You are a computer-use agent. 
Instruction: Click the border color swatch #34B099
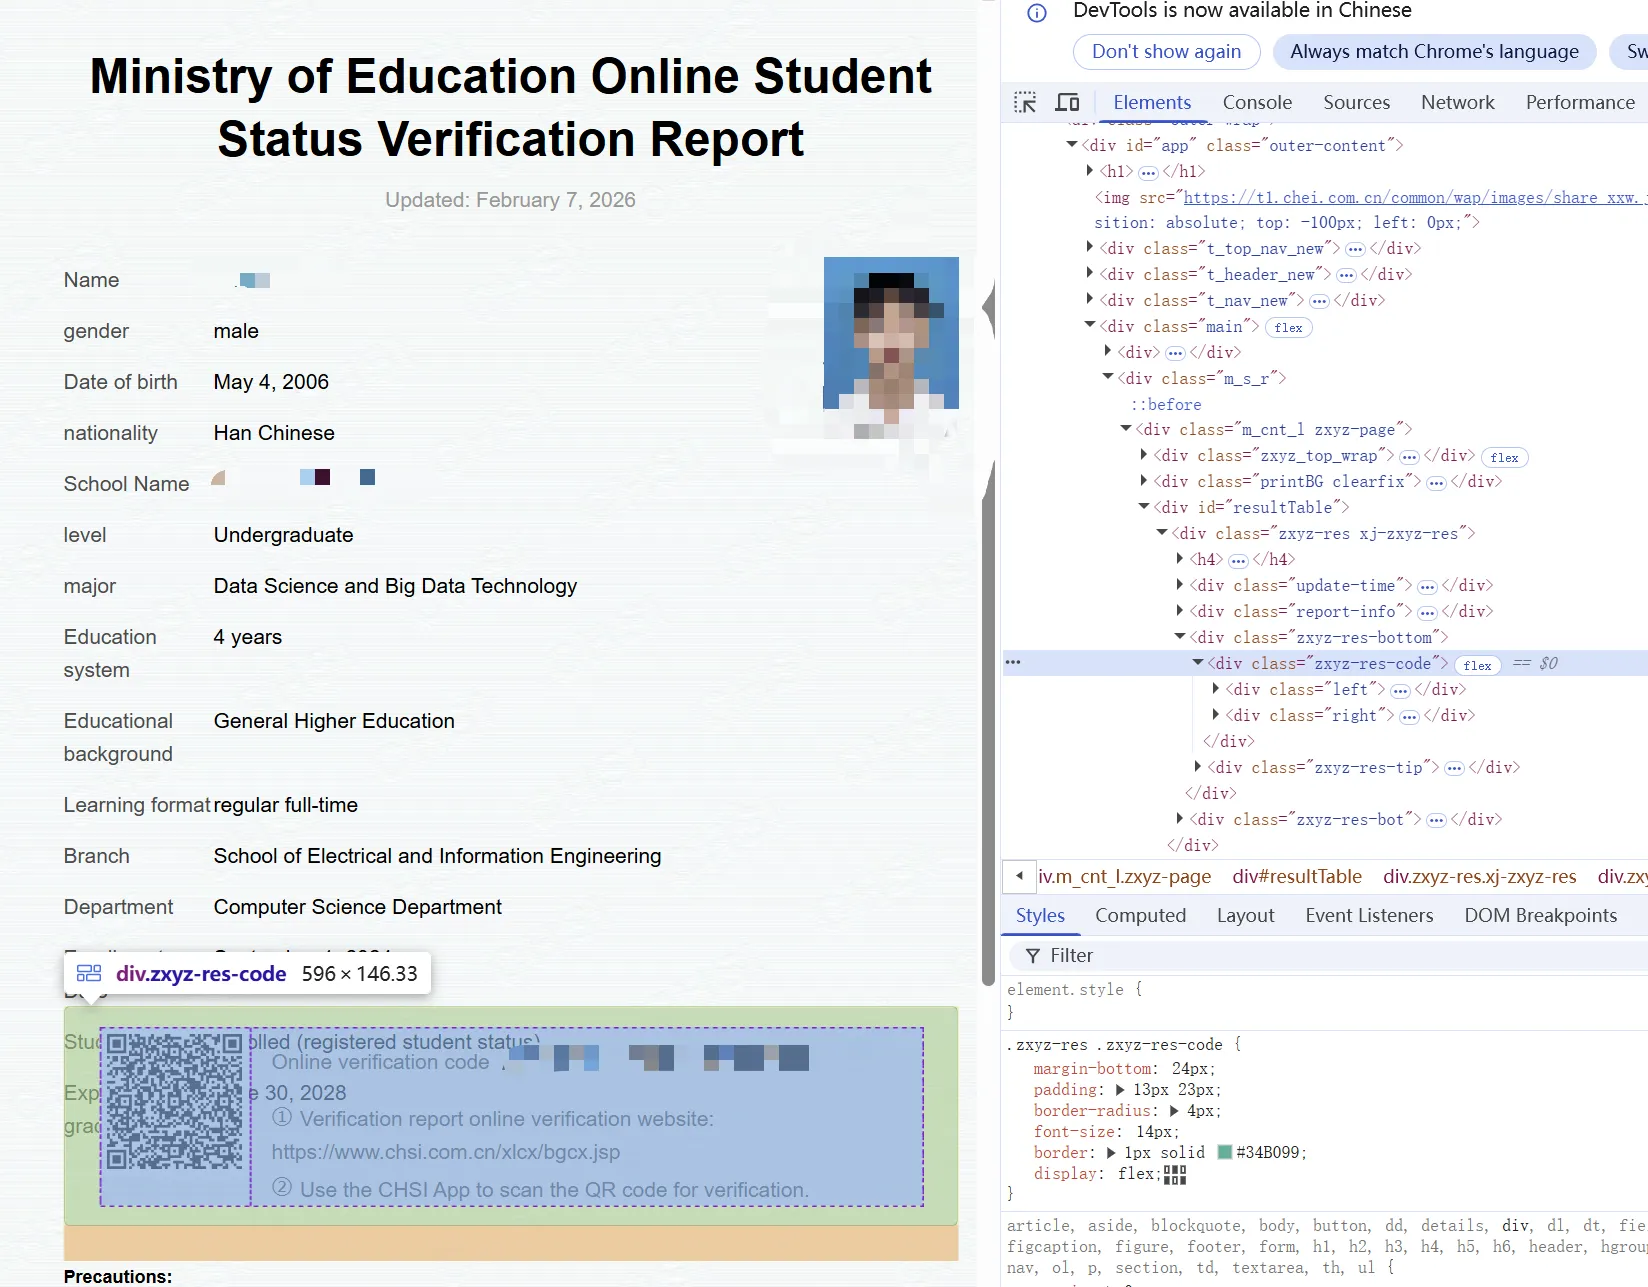(x=1224, y=1152)
